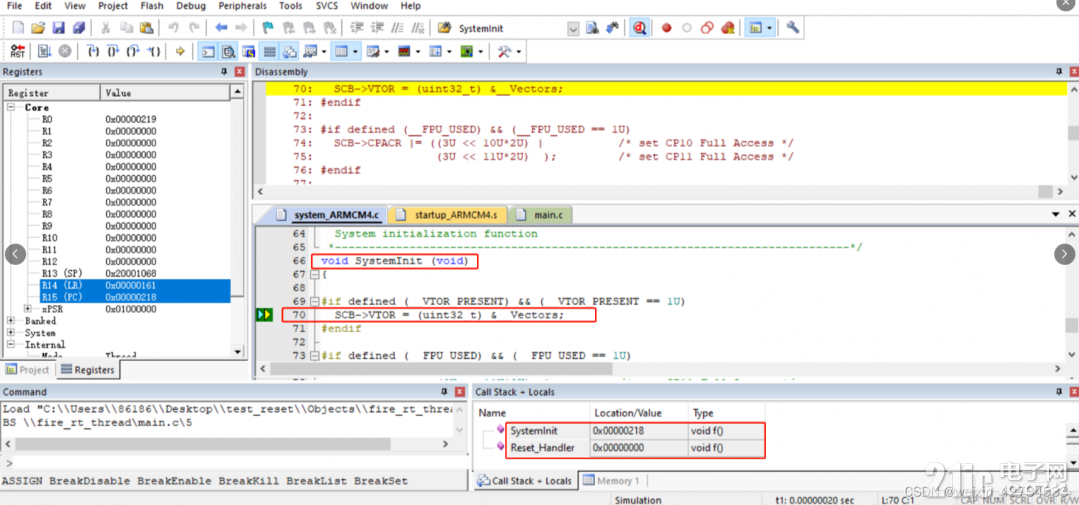Screen dimensions: 1079x505
Task: Click the Value column header in Registers
Action: coord(164,92)
